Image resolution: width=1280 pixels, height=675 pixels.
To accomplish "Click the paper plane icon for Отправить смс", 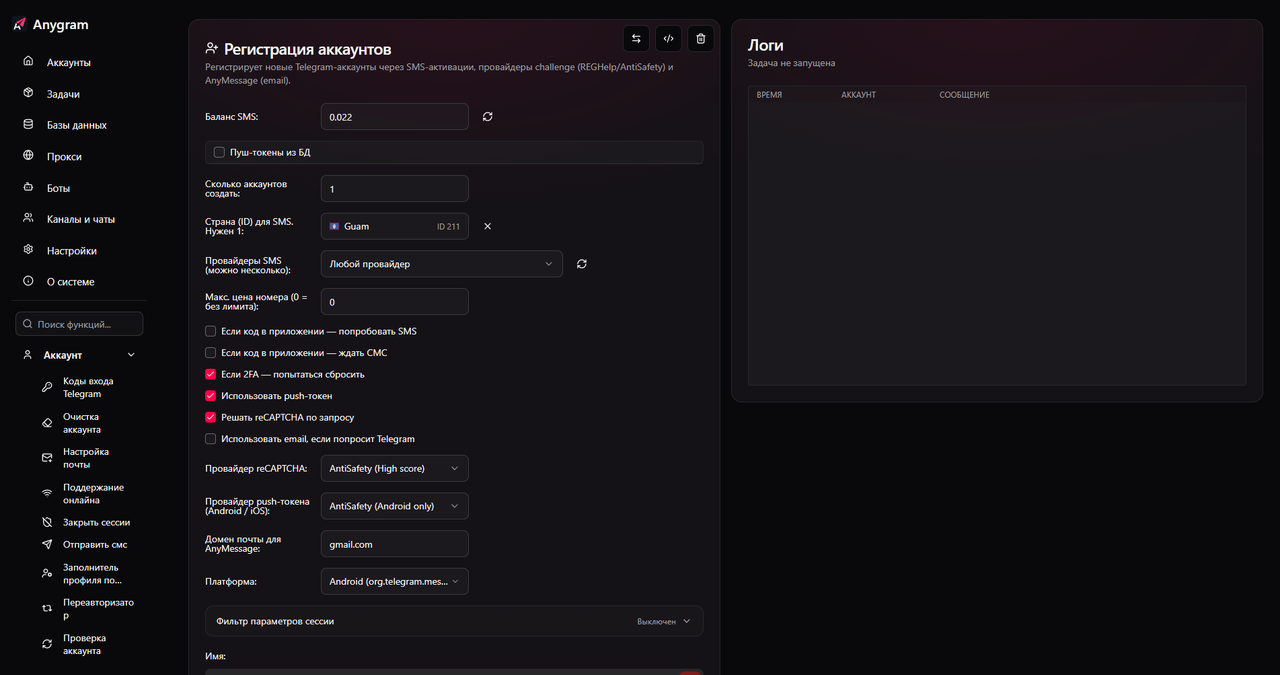I will [46, 545].
